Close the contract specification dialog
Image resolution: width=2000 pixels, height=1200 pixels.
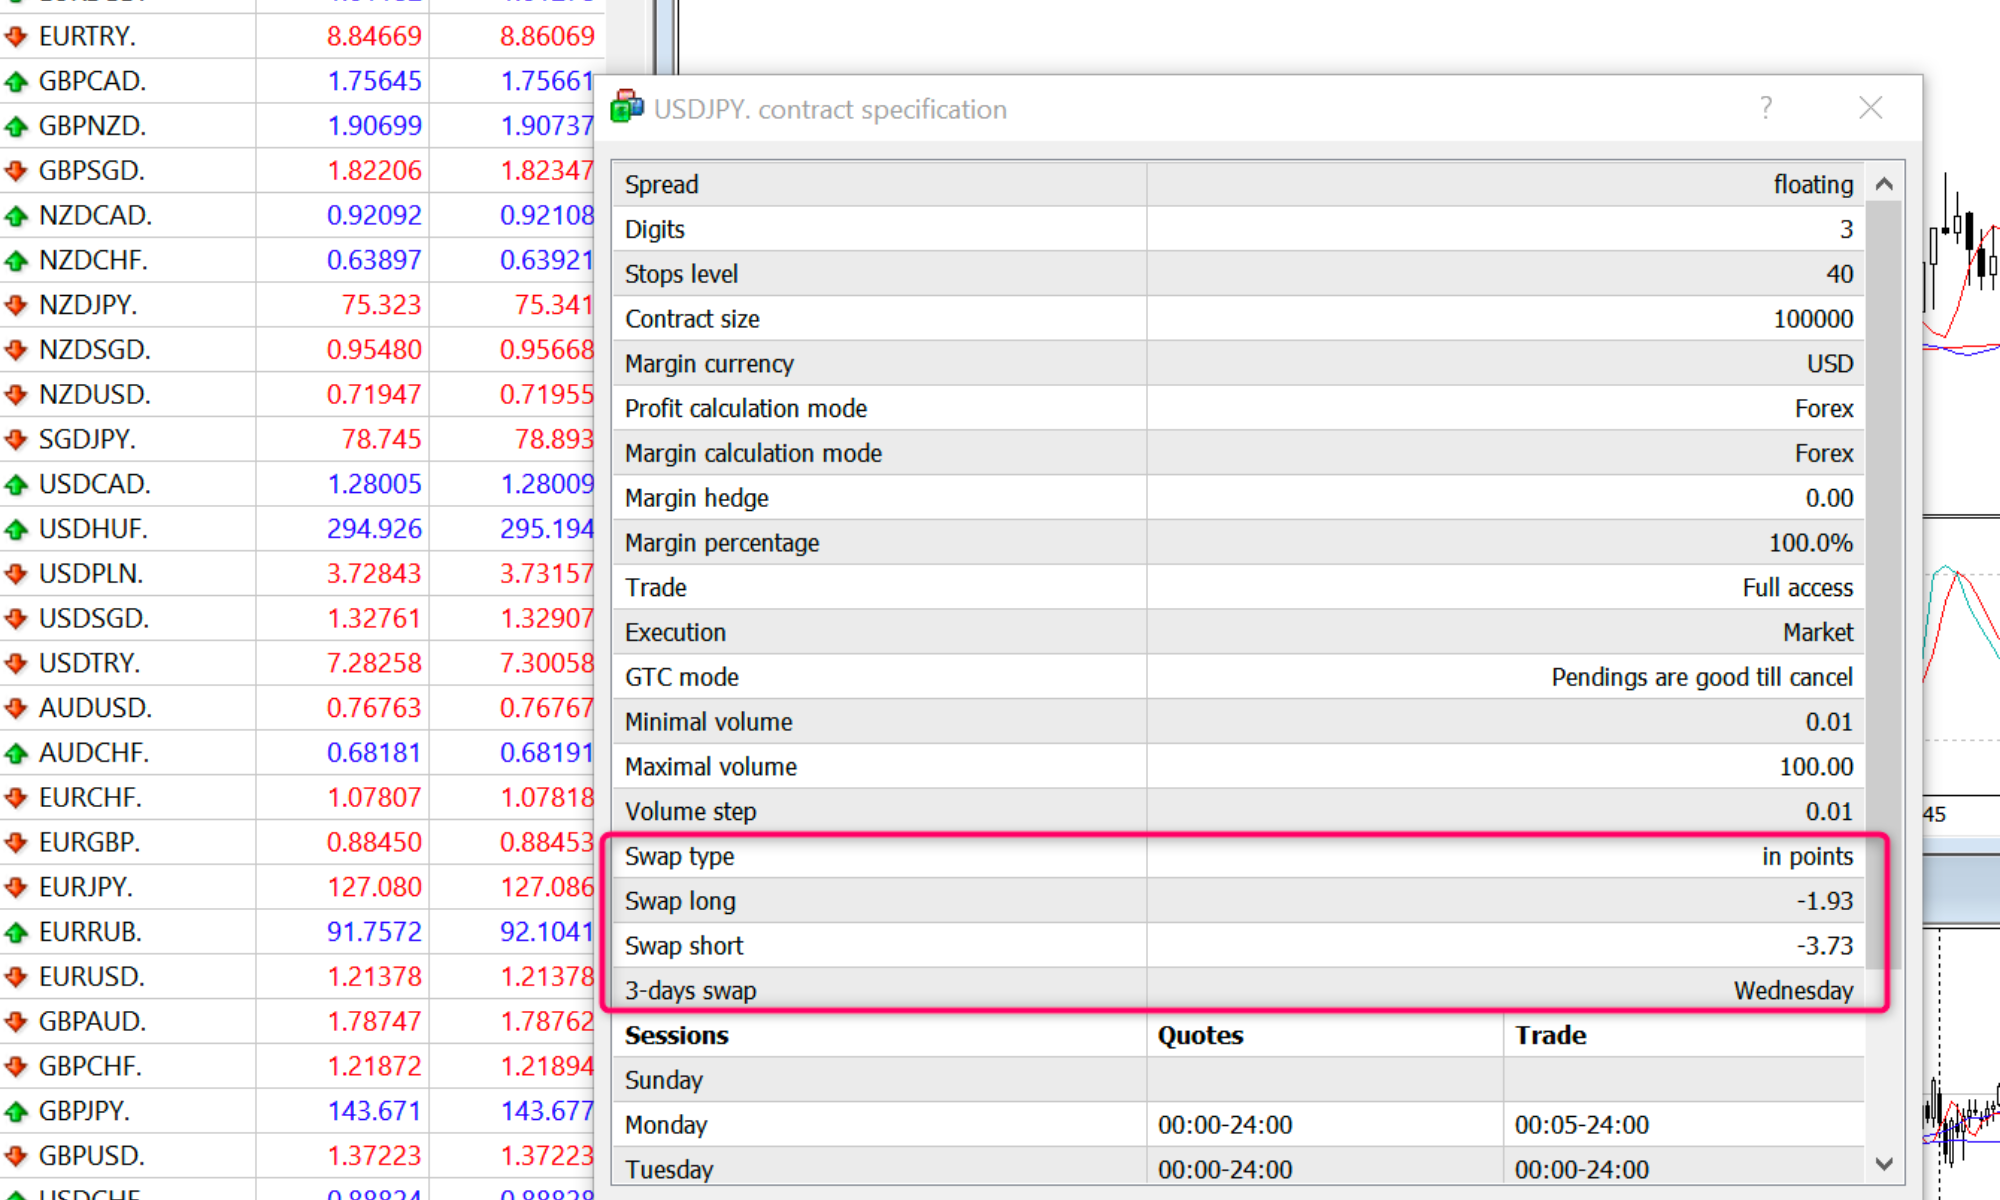coord(1870,107)
